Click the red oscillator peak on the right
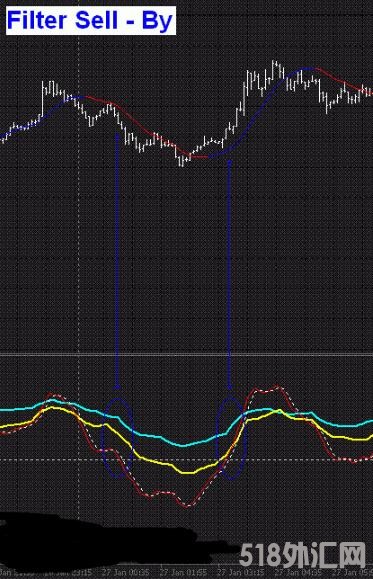This screenshot has height=579, width=373. [x=276, y=387]
